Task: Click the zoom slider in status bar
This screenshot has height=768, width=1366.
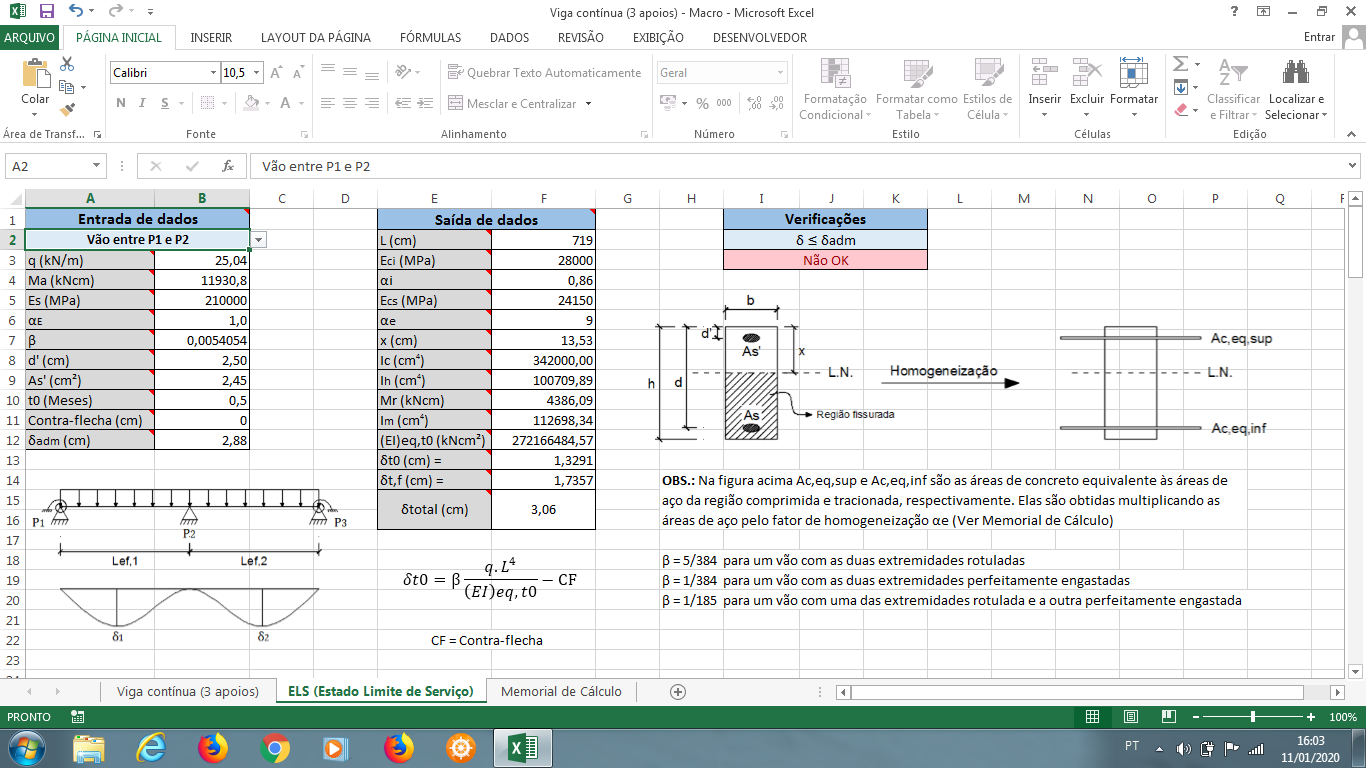Action: click(1252, 717)
